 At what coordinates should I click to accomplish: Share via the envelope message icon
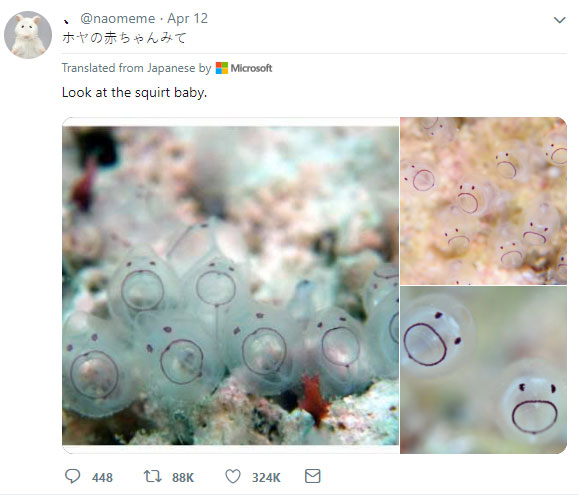click(x=313, y=476)
